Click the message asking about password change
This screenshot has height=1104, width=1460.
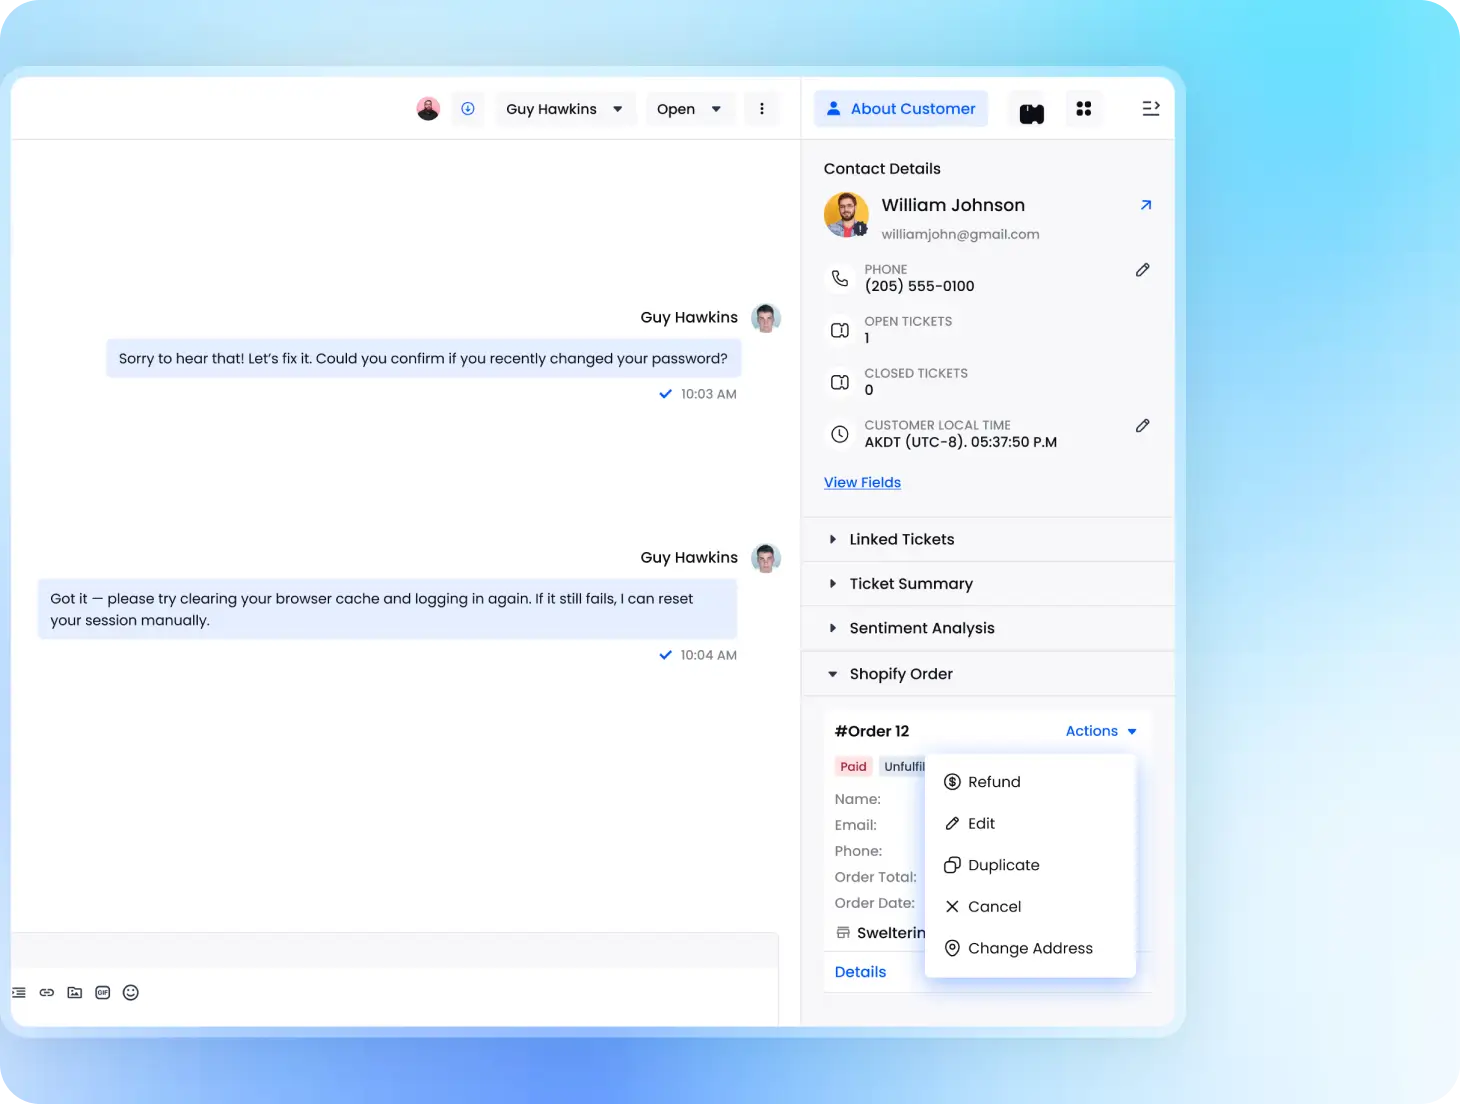coord(423,359)
